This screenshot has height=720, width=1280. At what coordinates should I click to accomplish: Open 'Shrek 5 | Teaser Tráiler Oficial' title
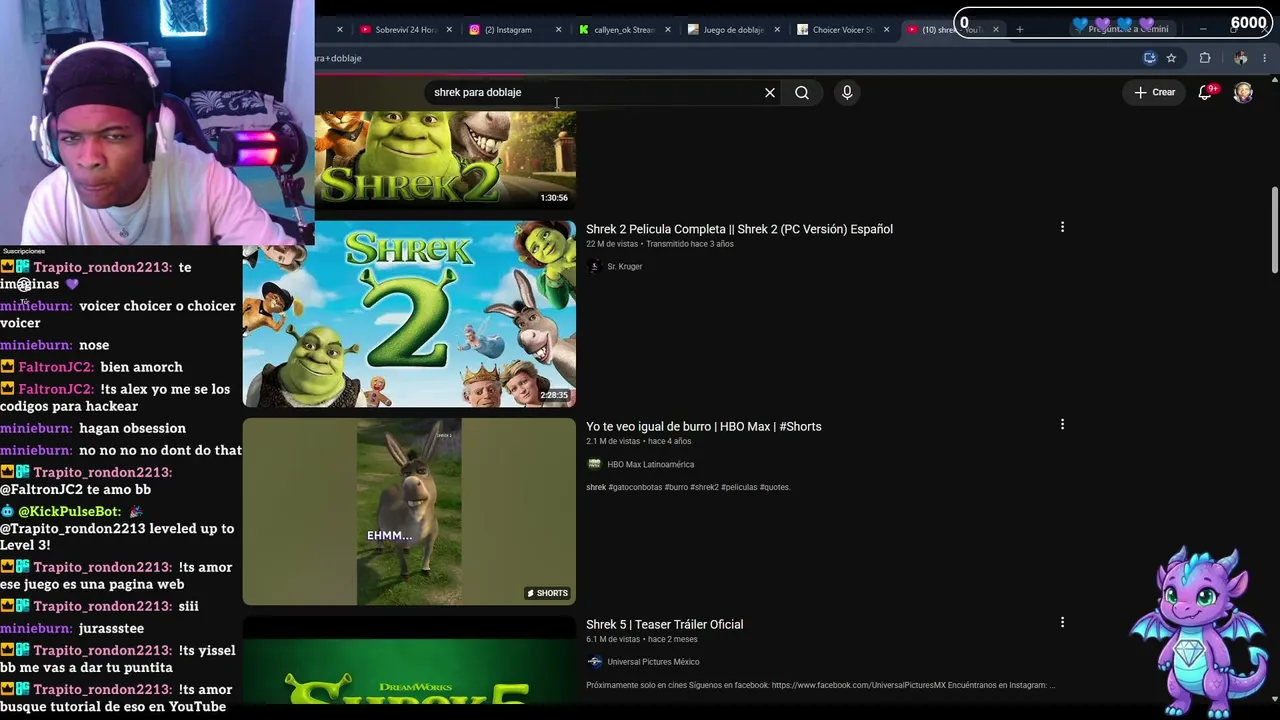[664, 624]
